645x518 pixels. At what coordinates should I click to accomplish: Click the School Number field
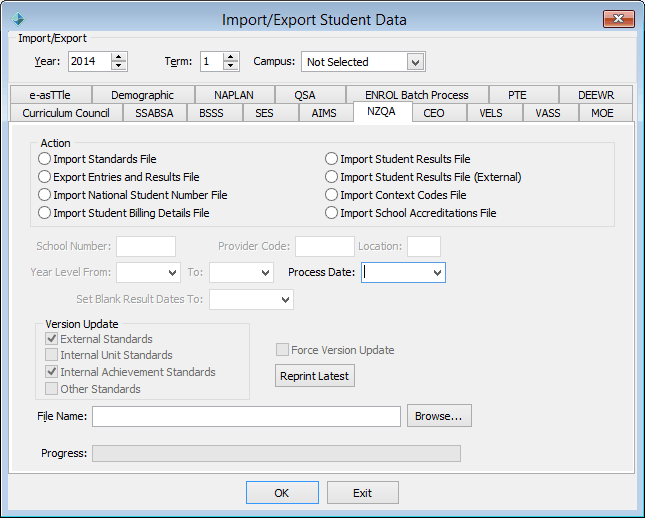tap(146, 246)
